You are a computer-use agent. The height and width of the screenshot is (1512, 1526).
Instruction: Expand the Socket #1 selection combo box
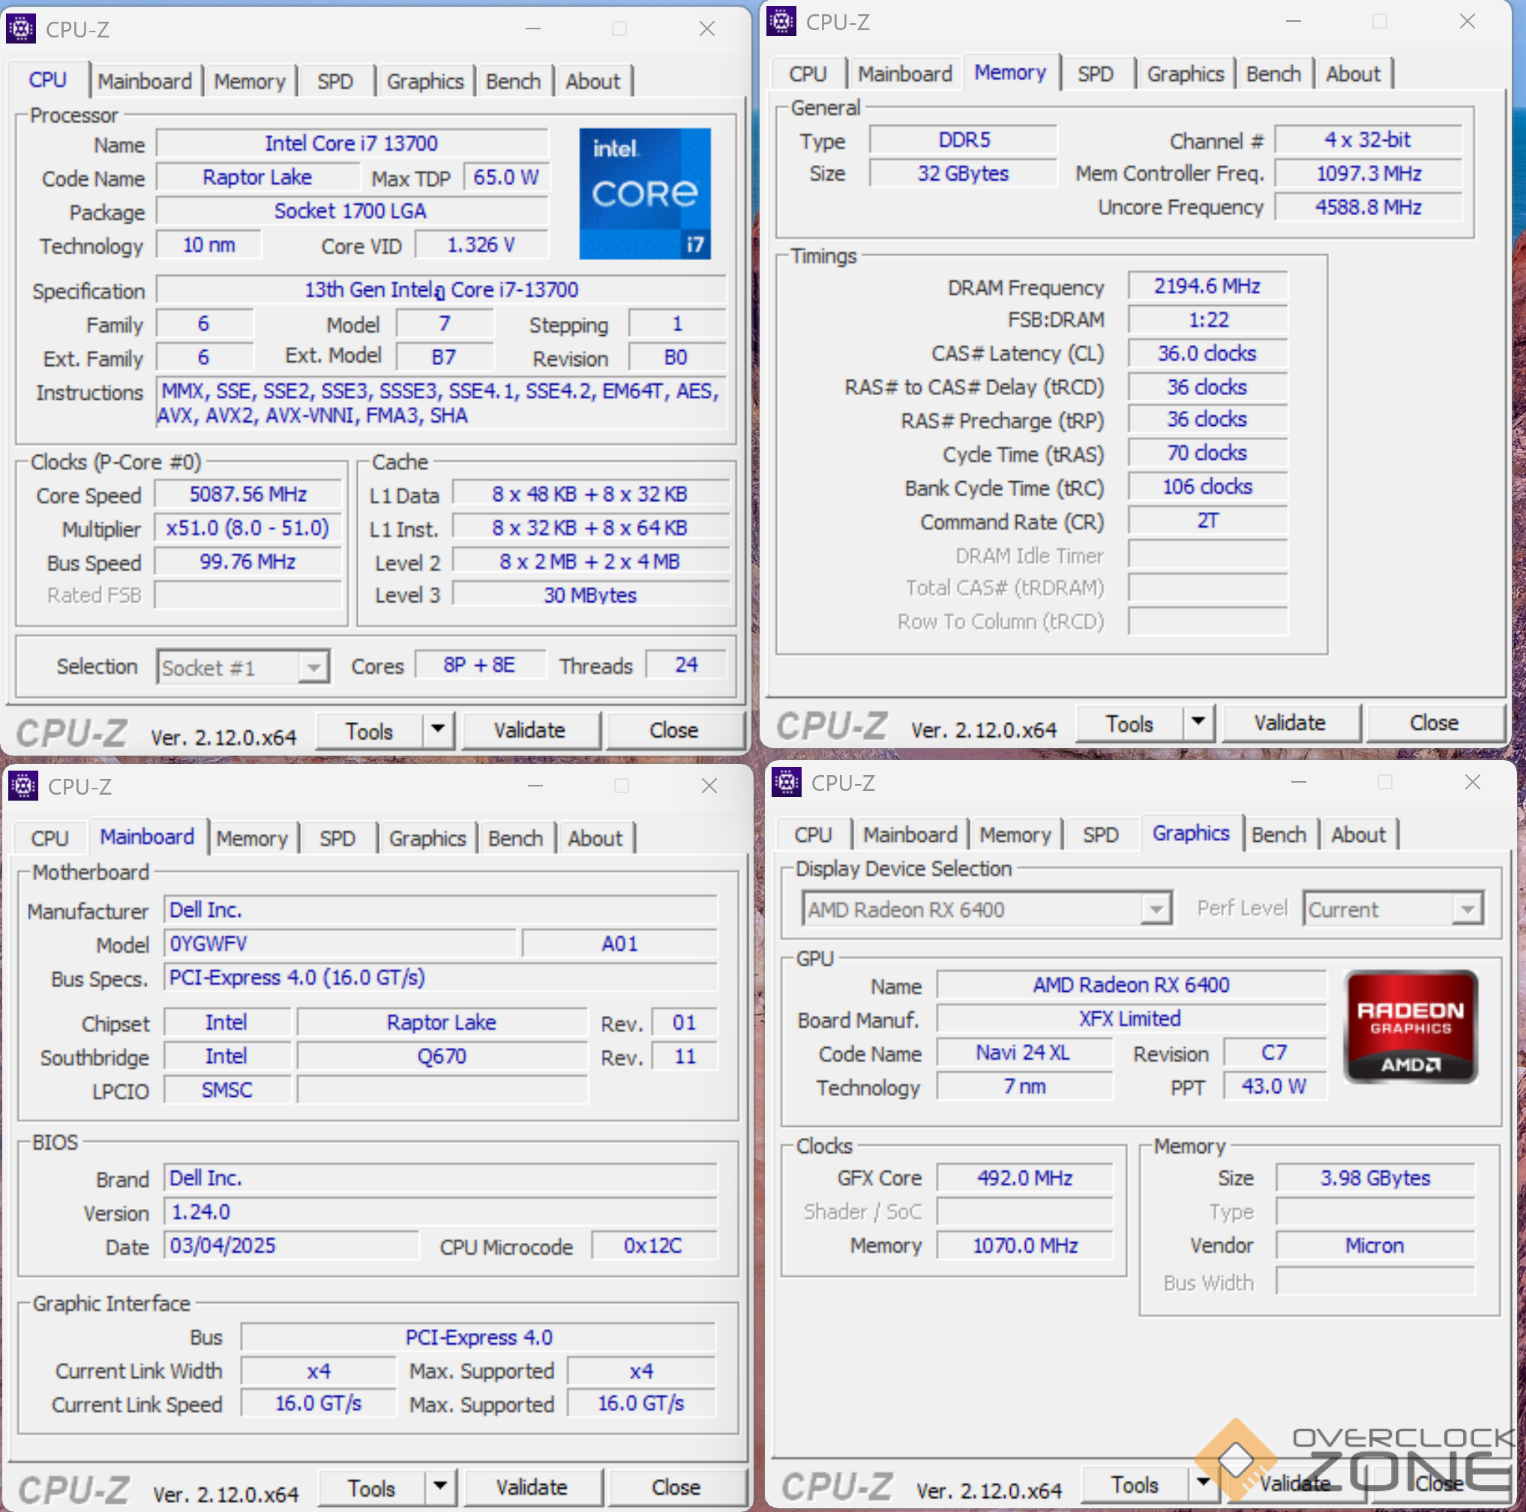[314, 667]
